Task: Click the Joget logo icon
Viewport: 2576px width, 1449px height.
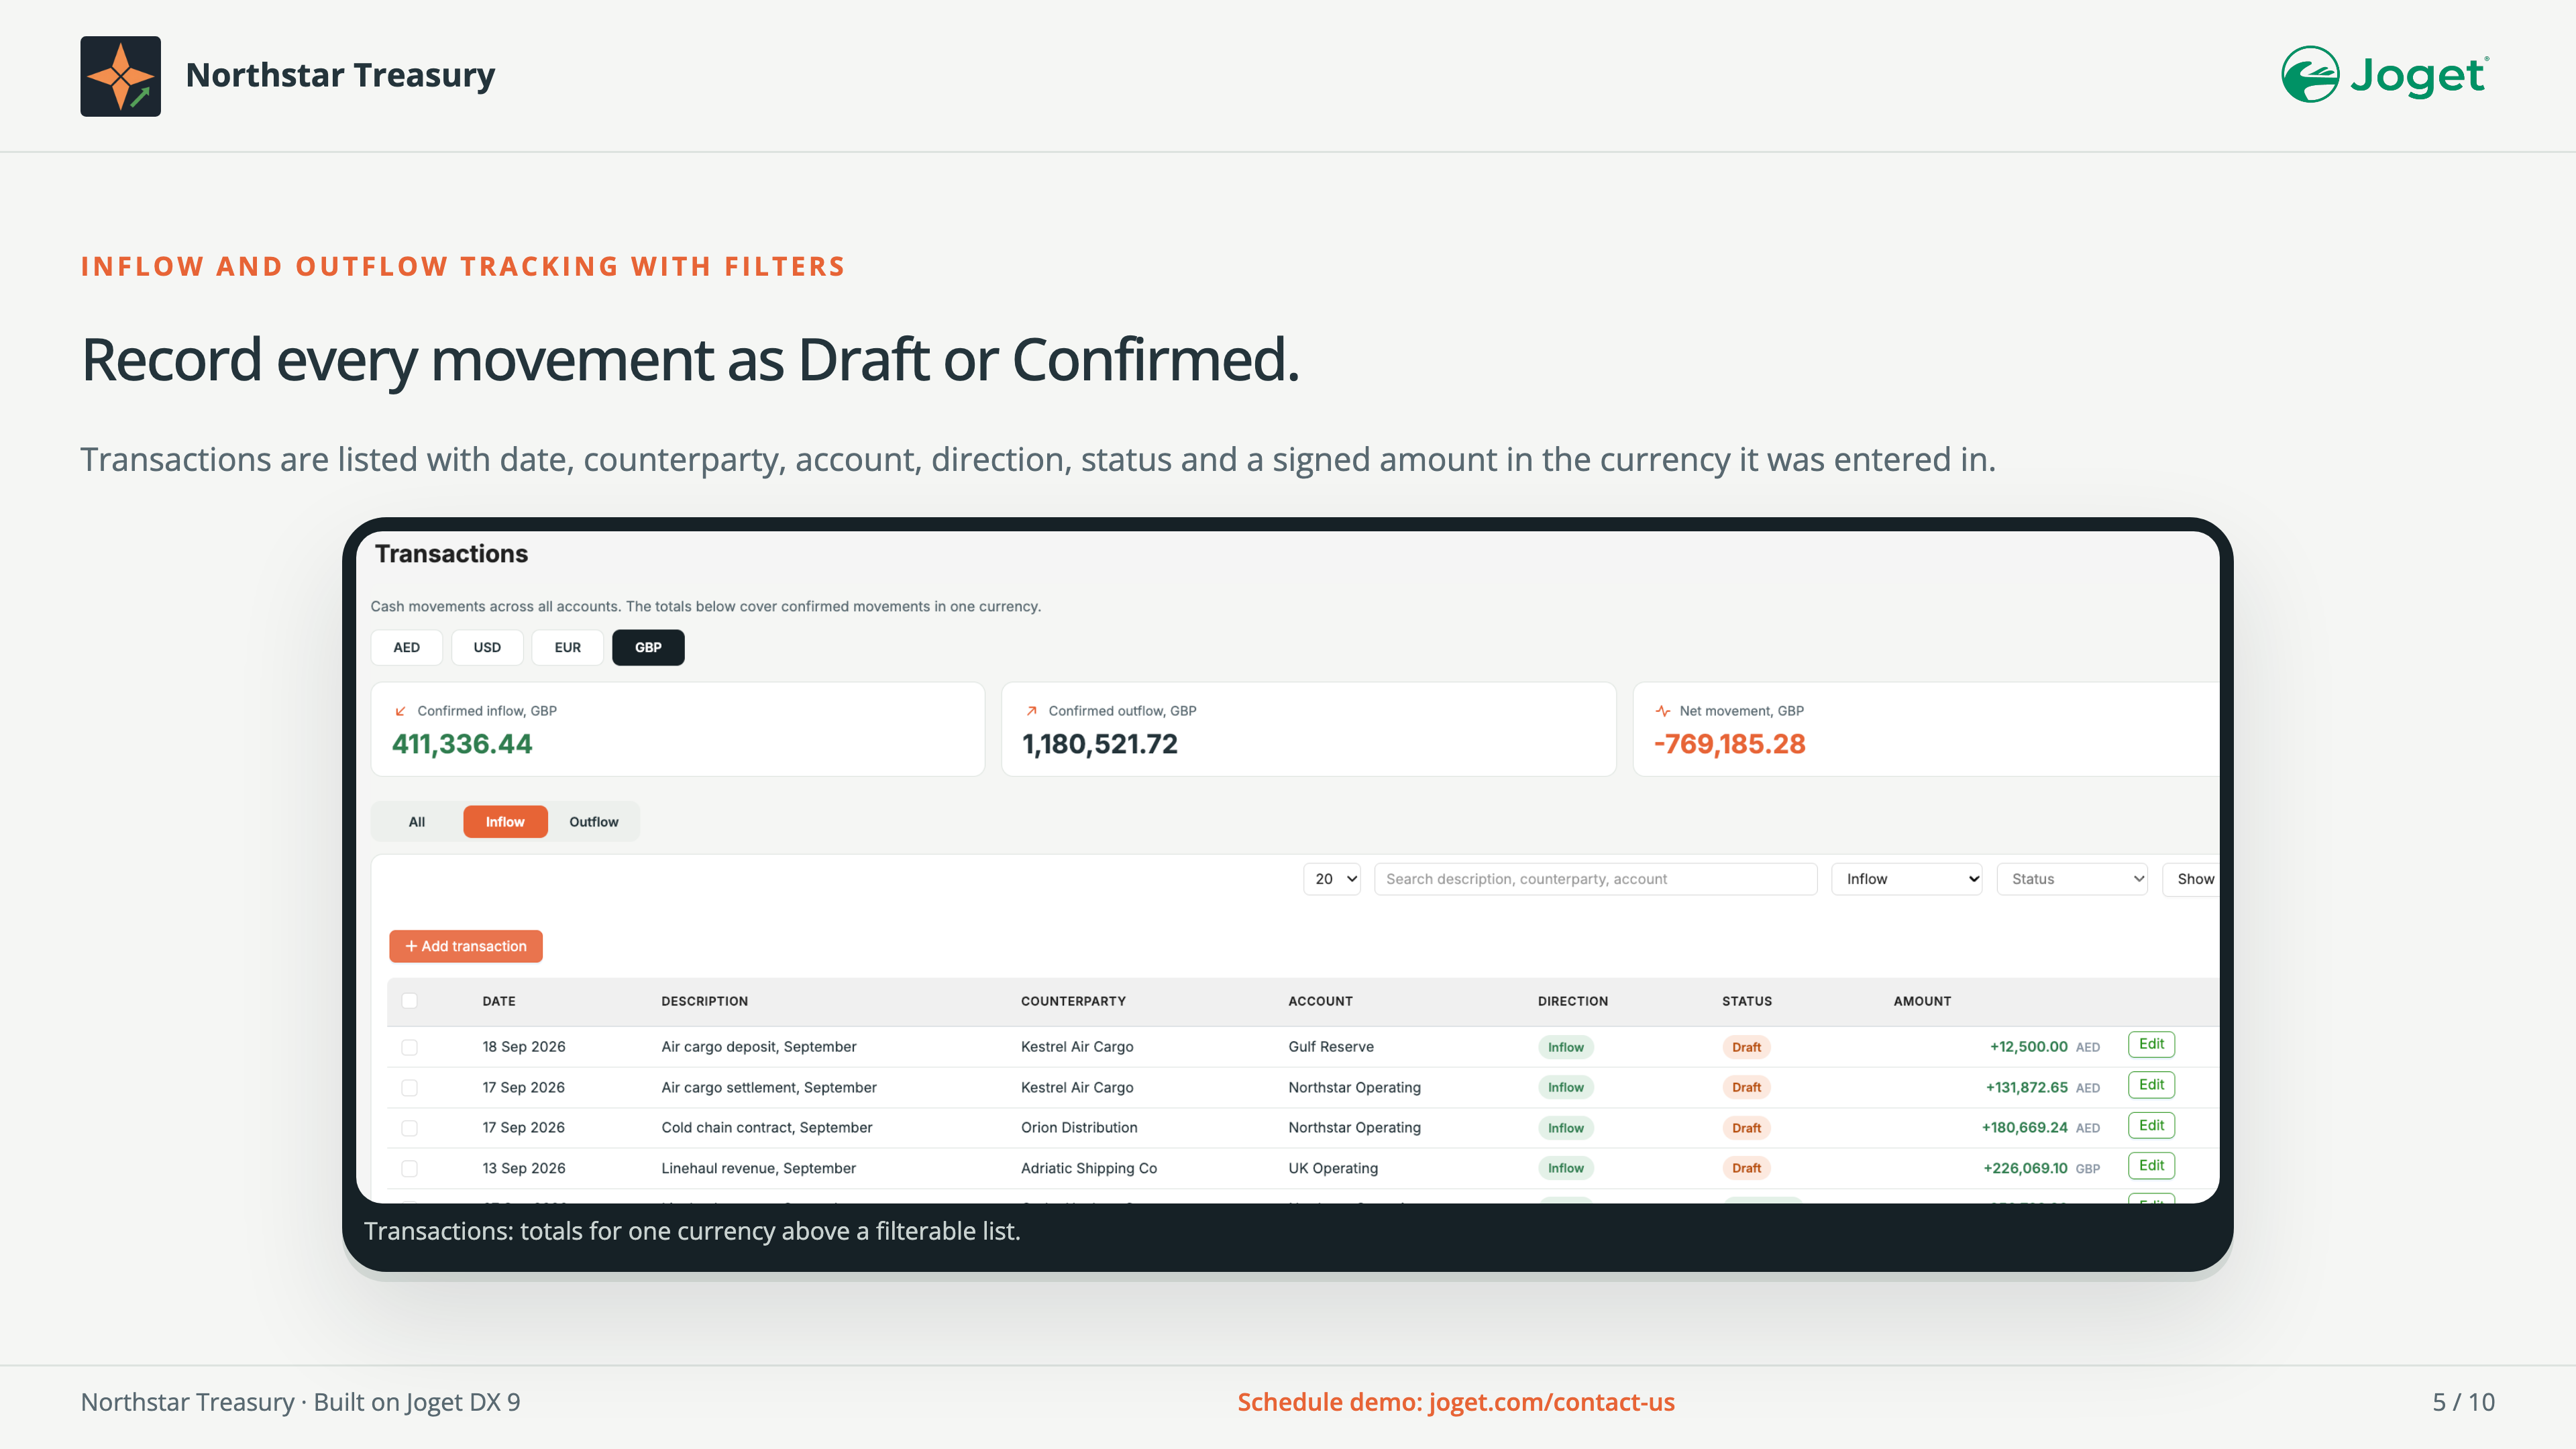Action: point(2310,74)
